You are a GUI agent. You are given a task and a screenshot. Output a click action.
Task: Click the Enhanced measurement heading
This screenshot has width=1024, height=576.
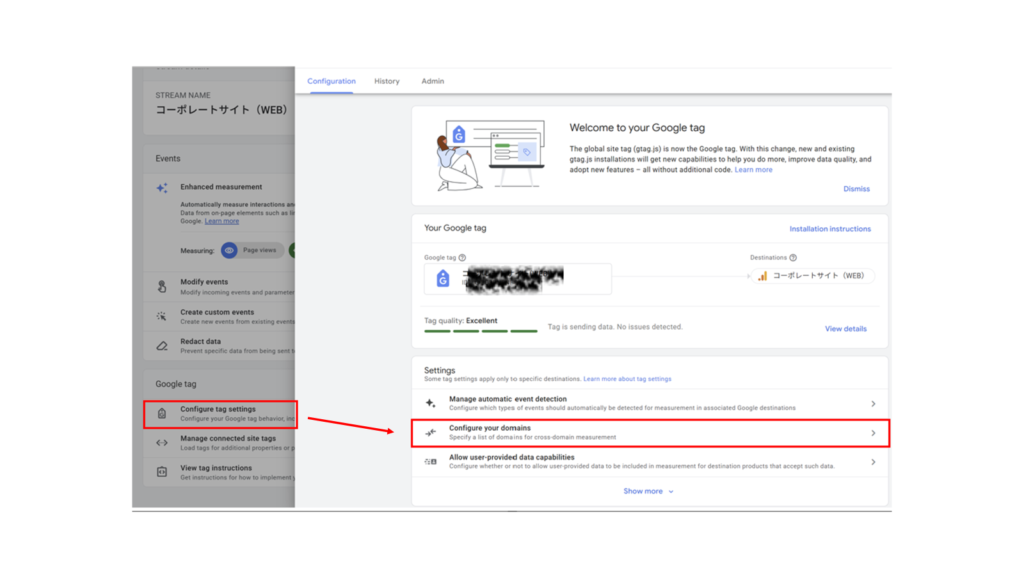[221, 187]
